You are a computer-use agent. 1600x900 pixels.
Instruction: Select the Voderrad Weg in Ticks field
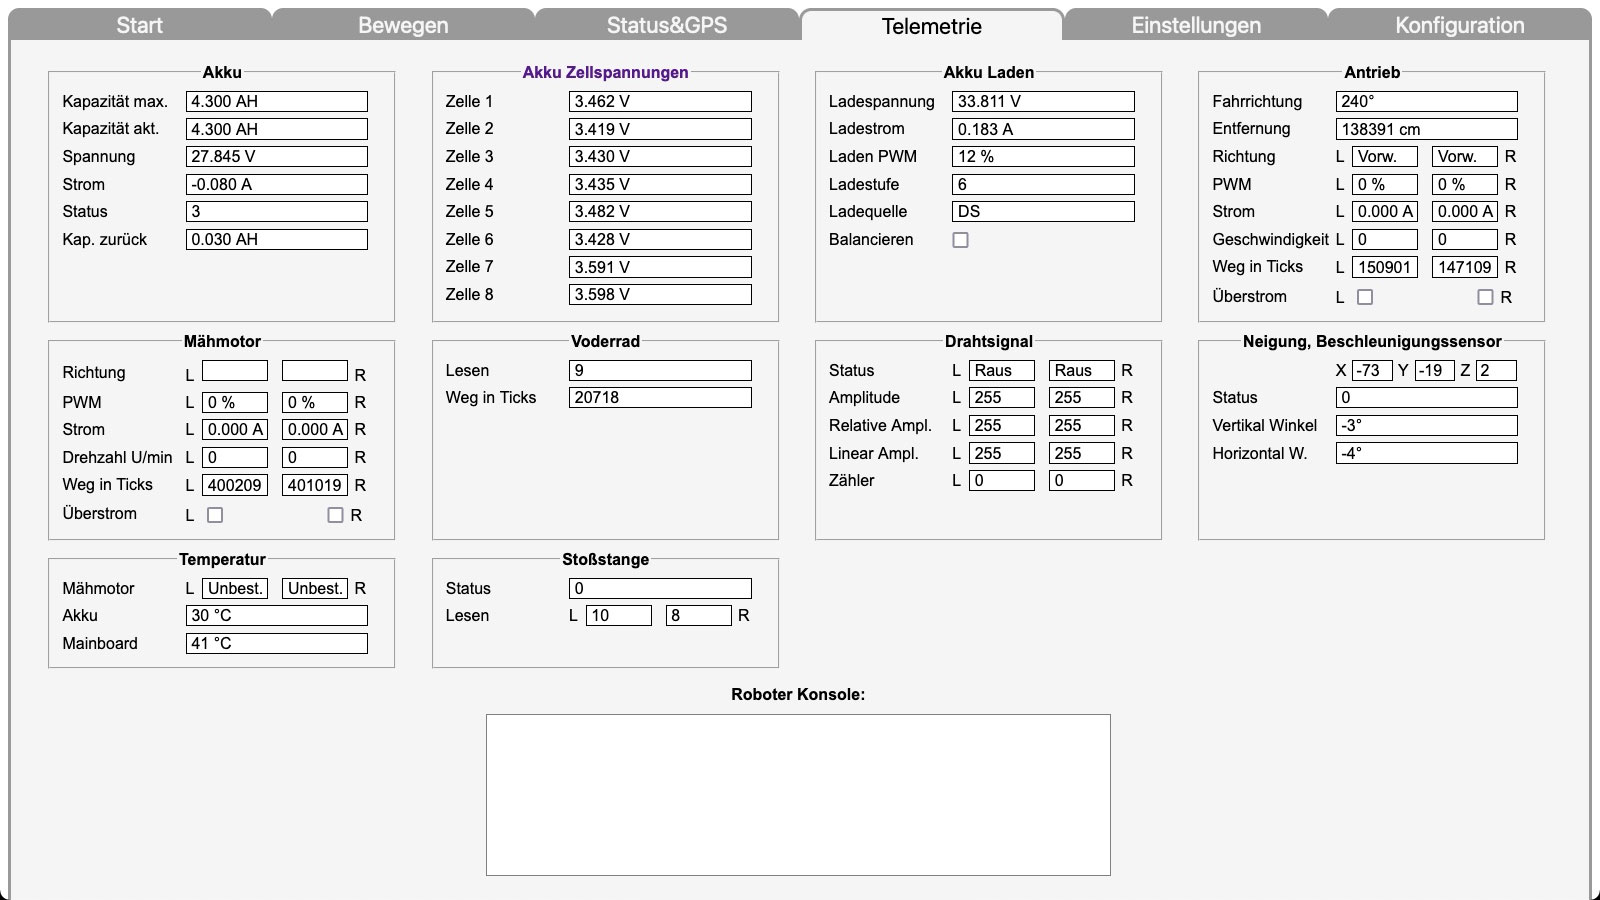tap(660, 397)
